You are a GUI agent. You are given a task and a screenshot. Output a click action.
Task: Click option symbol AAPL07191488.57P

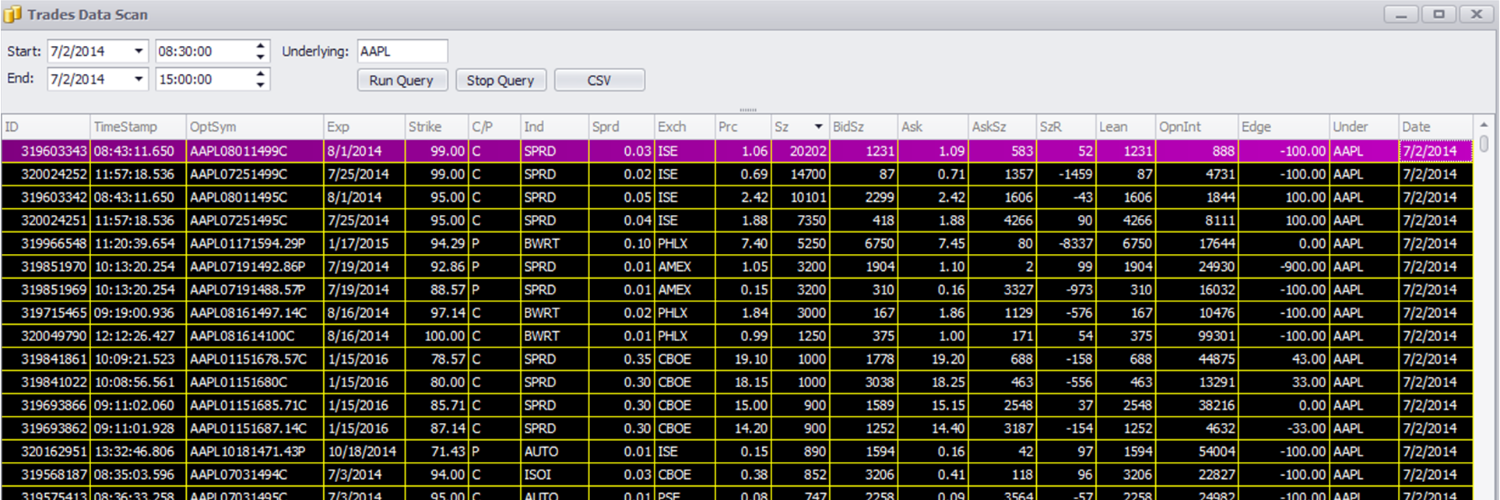255,290
